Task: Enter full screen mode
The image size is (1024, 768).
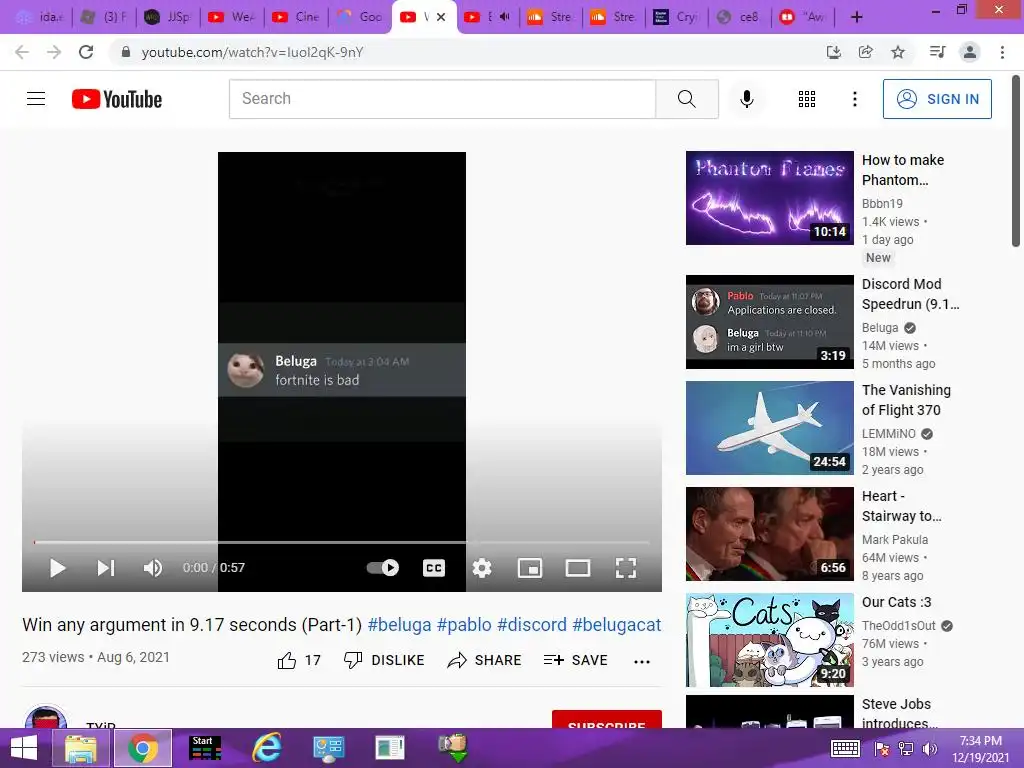Action: pos(626,568)
